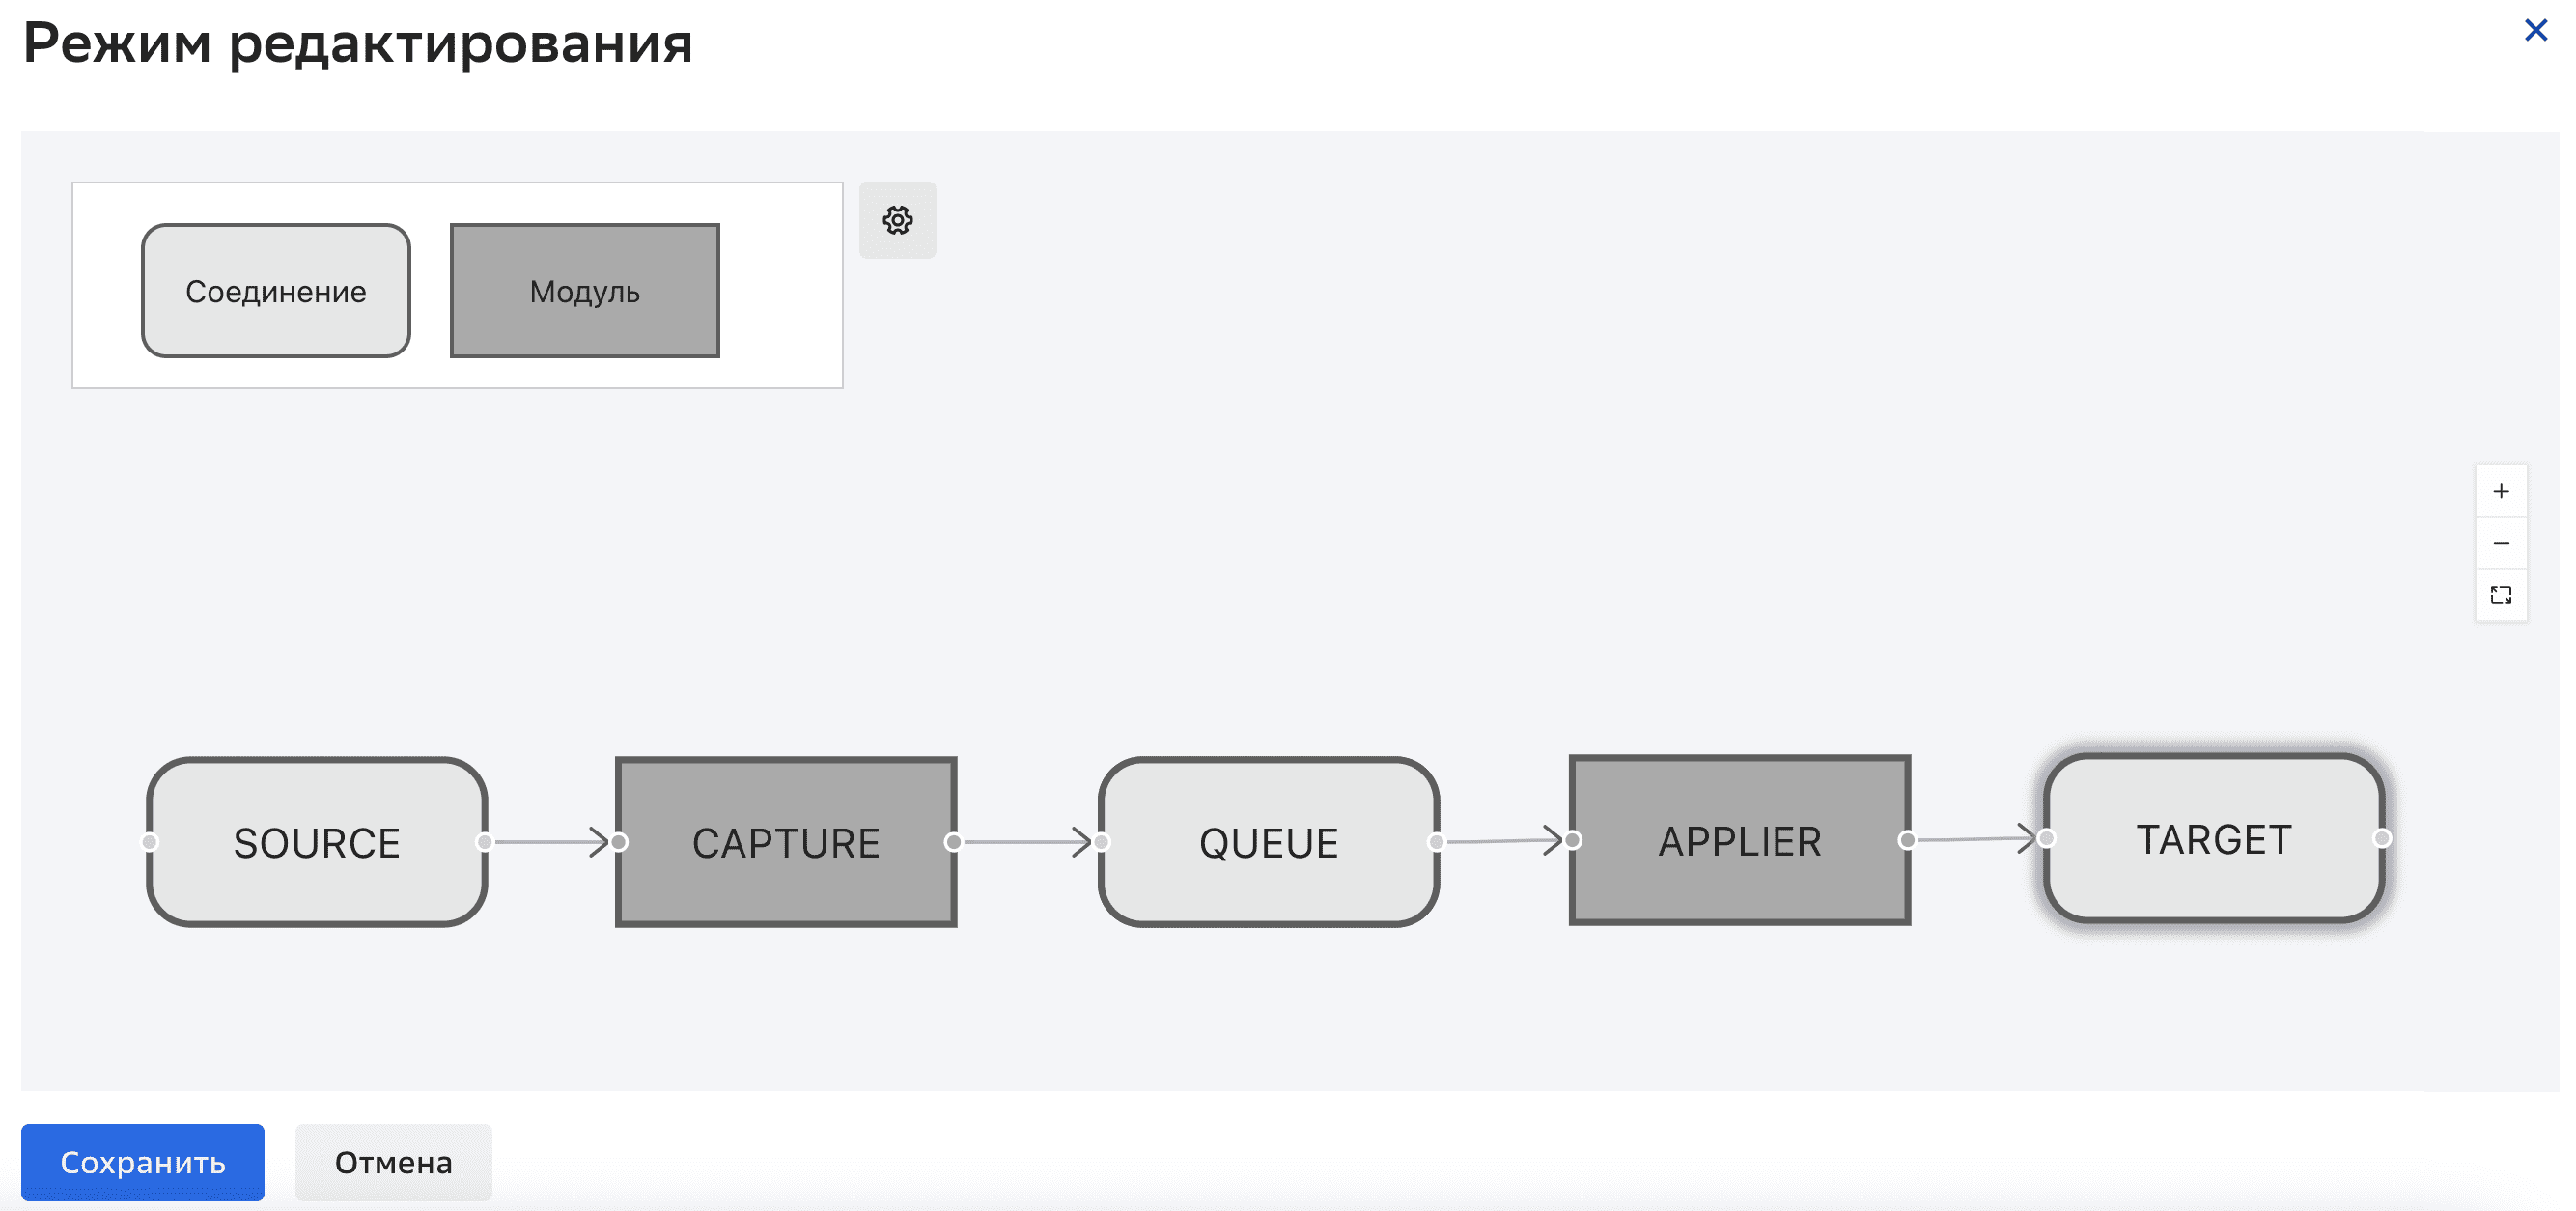Pick the Модуль palette element
2576x1211 pixels.
click(x=585, y=291)
